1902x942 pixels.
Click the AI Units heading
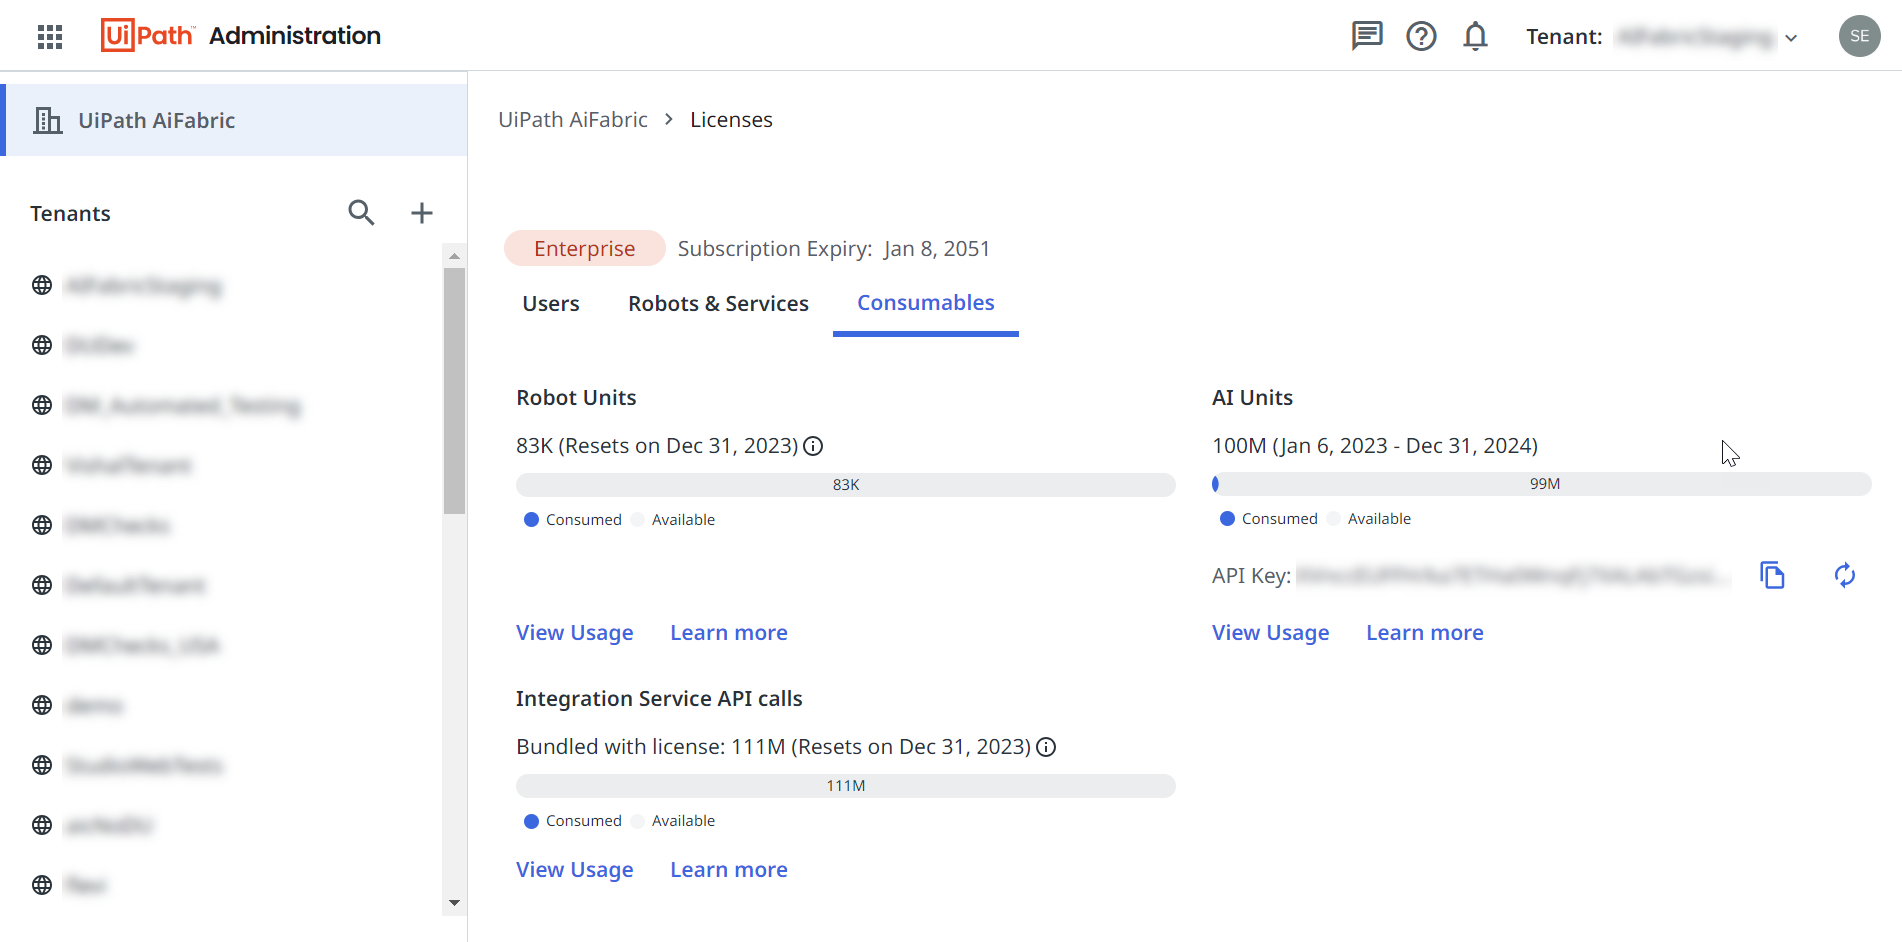[1252, 398]
